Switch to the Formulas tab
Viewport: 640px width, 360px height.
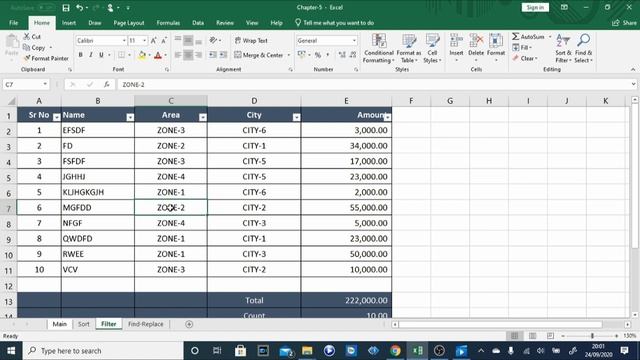coord(168,23)
